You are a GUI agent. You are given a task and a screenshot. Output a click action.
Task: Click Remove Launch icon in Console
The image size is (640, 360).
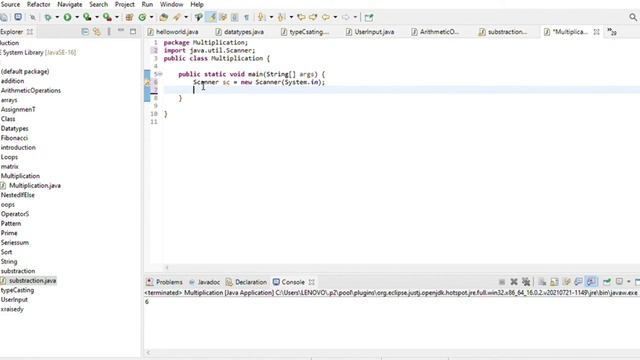(x=514, y=282)
